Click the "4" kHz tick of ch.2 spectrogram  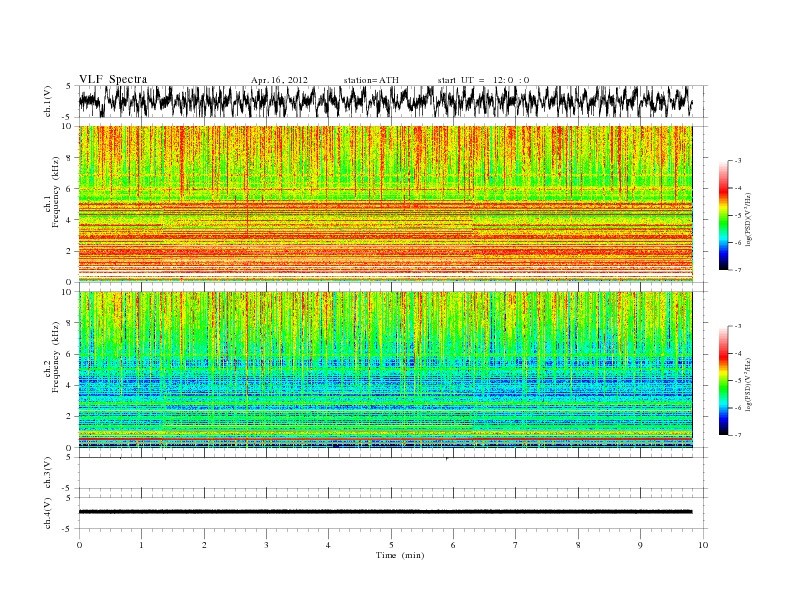tap(70, 385)
